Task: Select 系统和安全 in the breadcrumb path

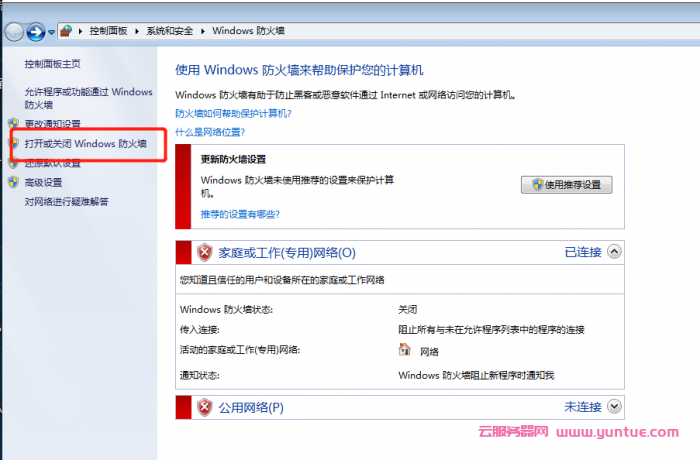Action: pyautogui.click(x=169, y=32)
